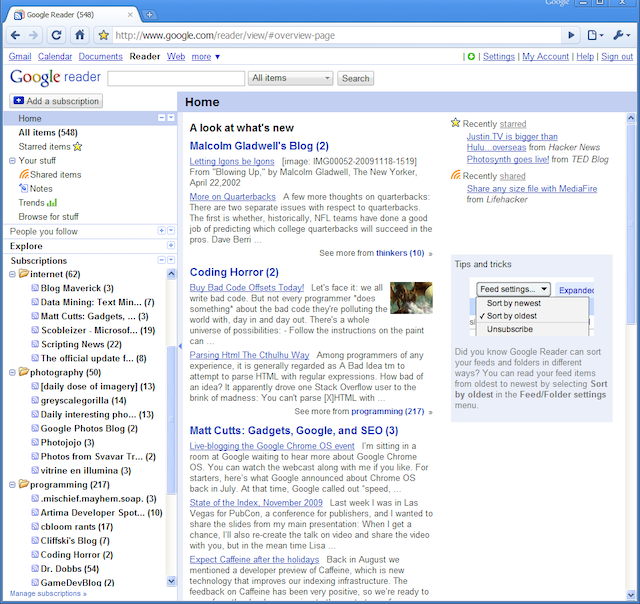This screenshot has height=604, width=640.
Task: Click the Recently starred star icon
Action: tap(456, 123)
